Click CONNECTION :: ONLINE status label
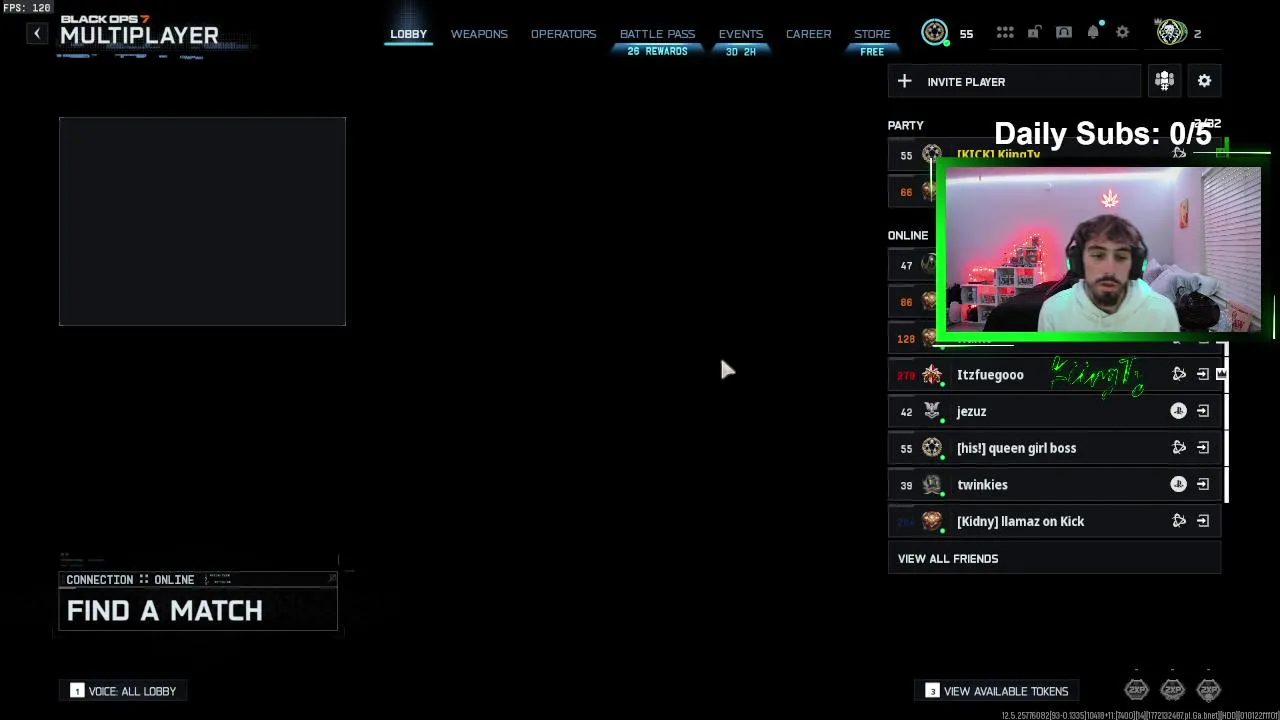This screenshot has width=1280, height=720. pos(130,580)
